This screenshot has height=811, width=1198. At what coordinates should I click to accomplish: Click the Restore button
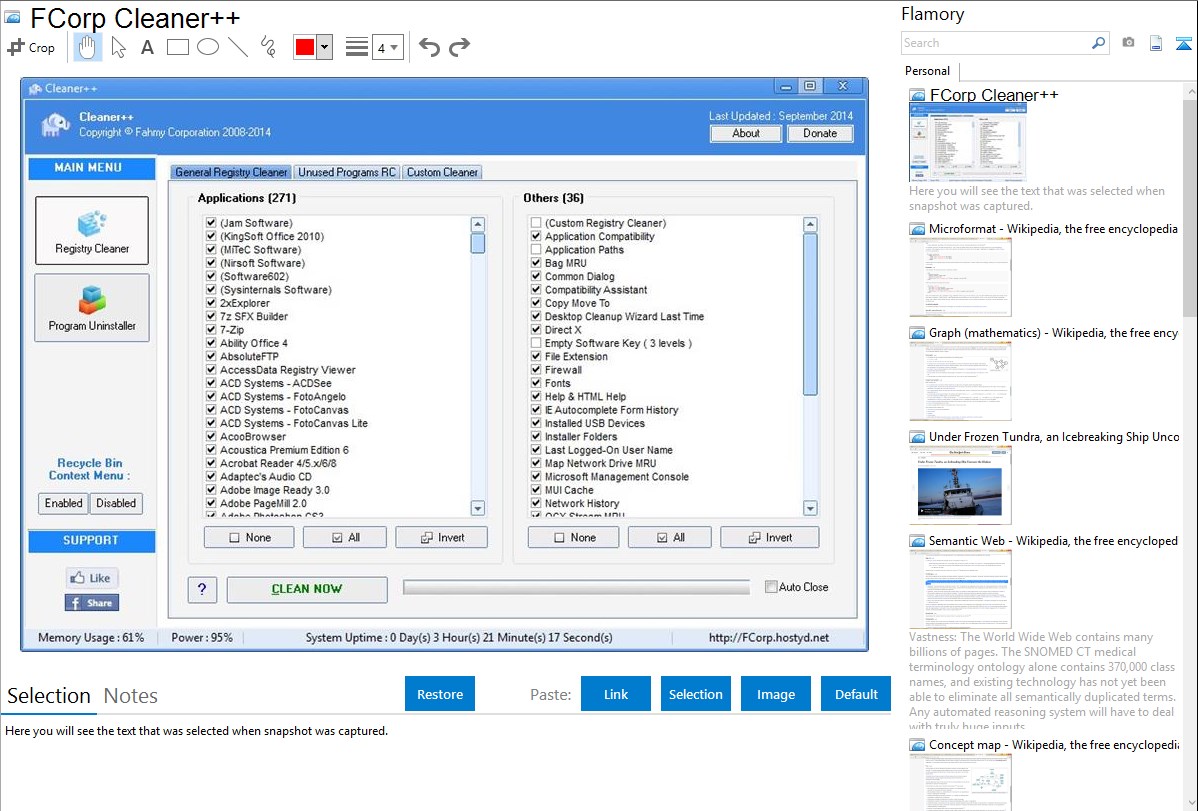(440, 694)
